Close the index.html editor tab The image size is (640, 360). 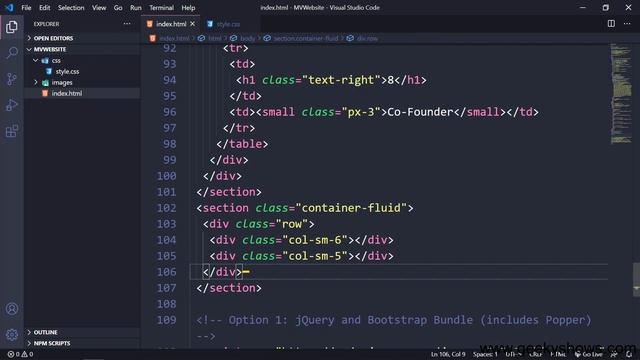[x=192, y=24]
